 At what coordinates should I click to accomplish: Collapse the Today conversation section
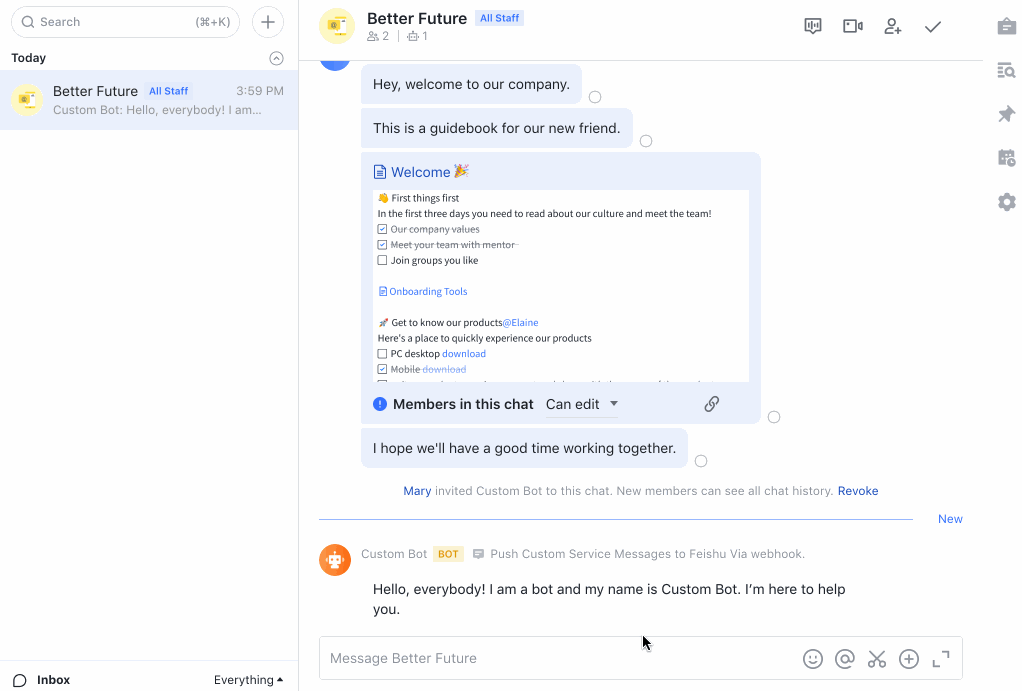[x=277, y=58]
